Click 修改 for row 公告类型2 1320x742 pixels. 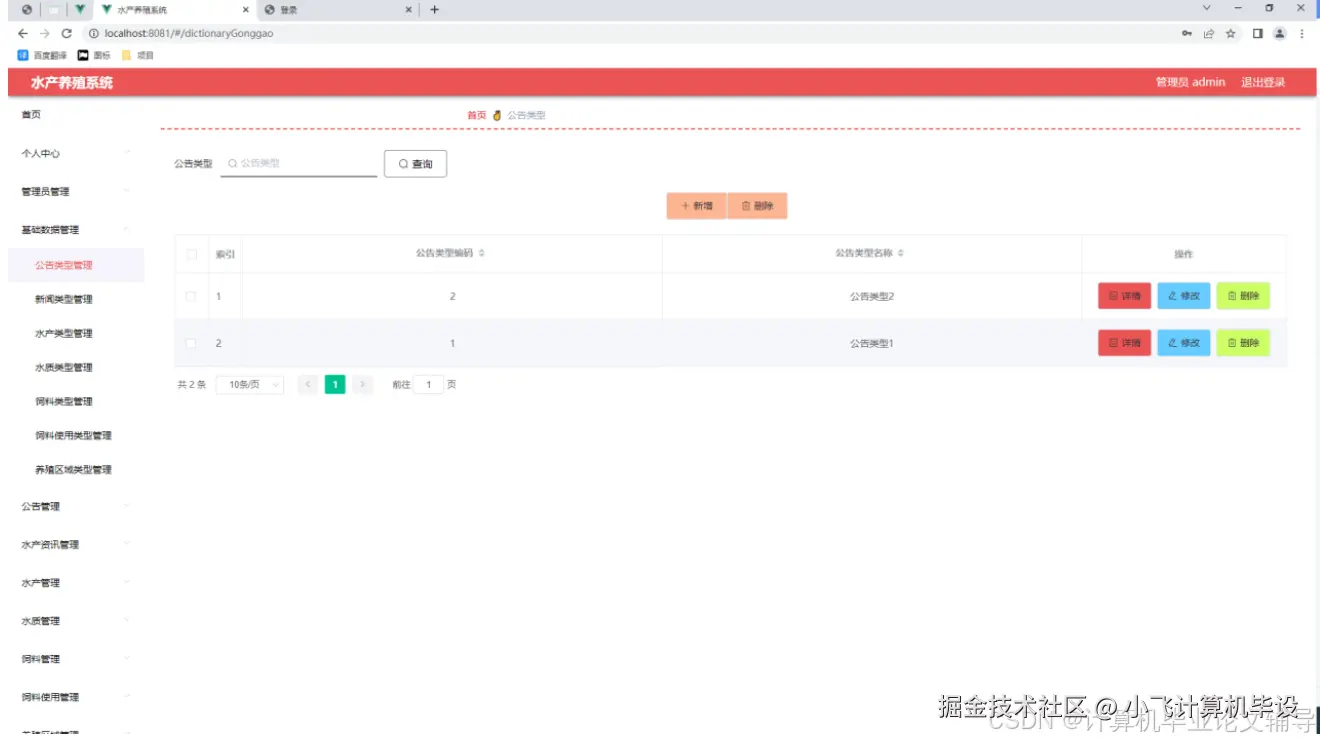pos(1184,296)
